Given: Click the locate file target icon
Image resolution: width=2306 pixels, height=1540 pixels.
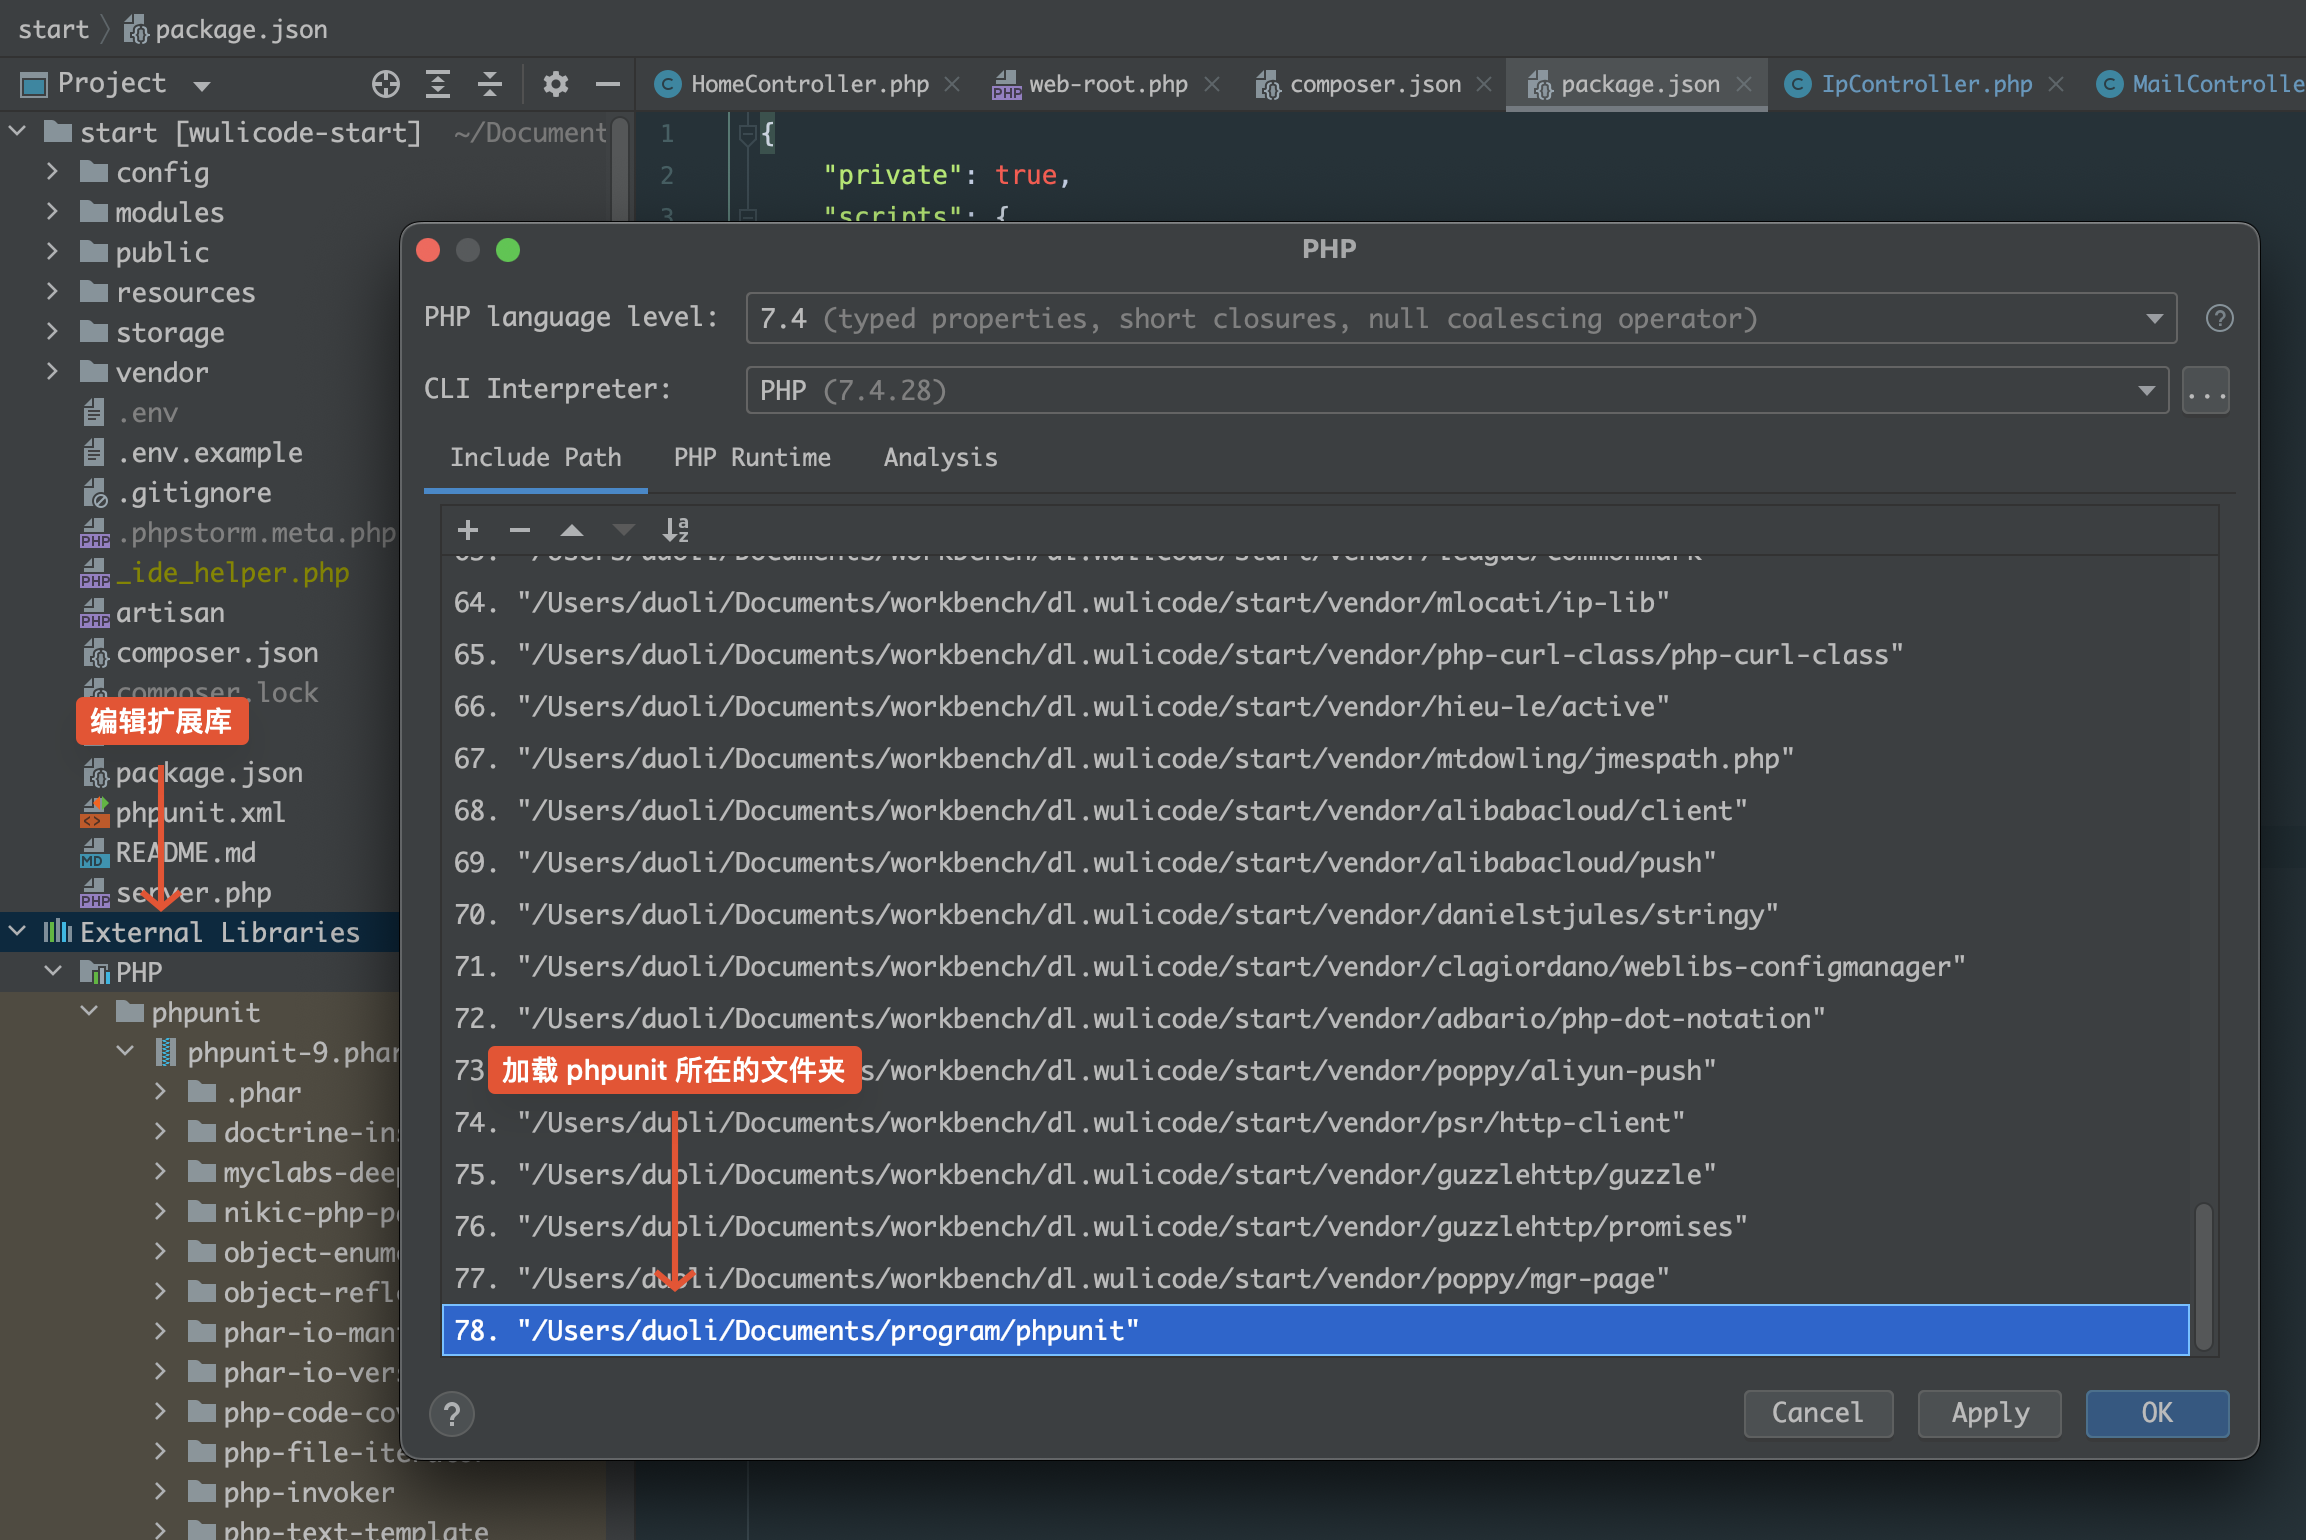Looking at the screenshot, I should tap(385, 84).
